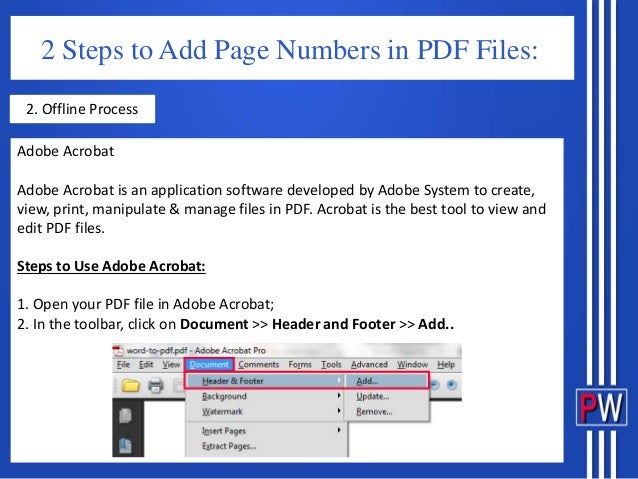Click the highlighted Document menu
Image resolution: width=638 pixels, height=479 pixels.
point(209,364)
